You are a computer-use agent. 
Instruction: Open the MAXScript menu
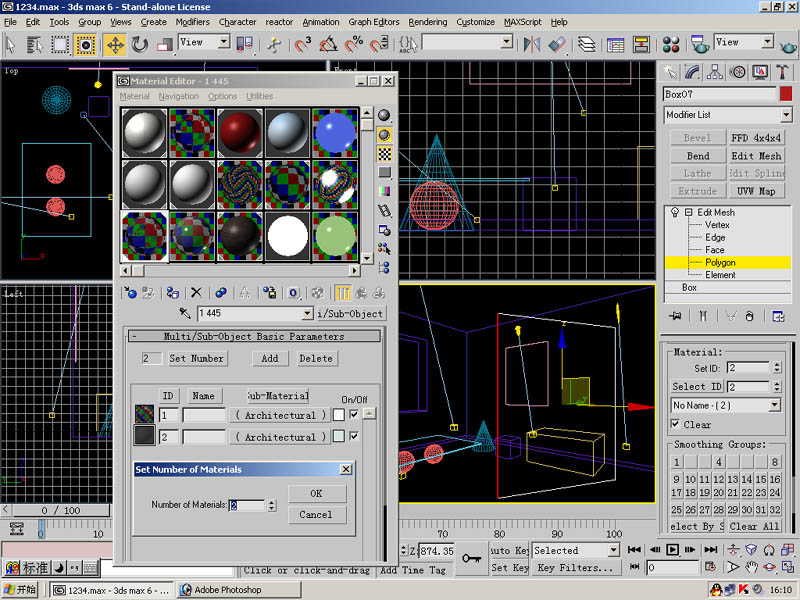522,22
